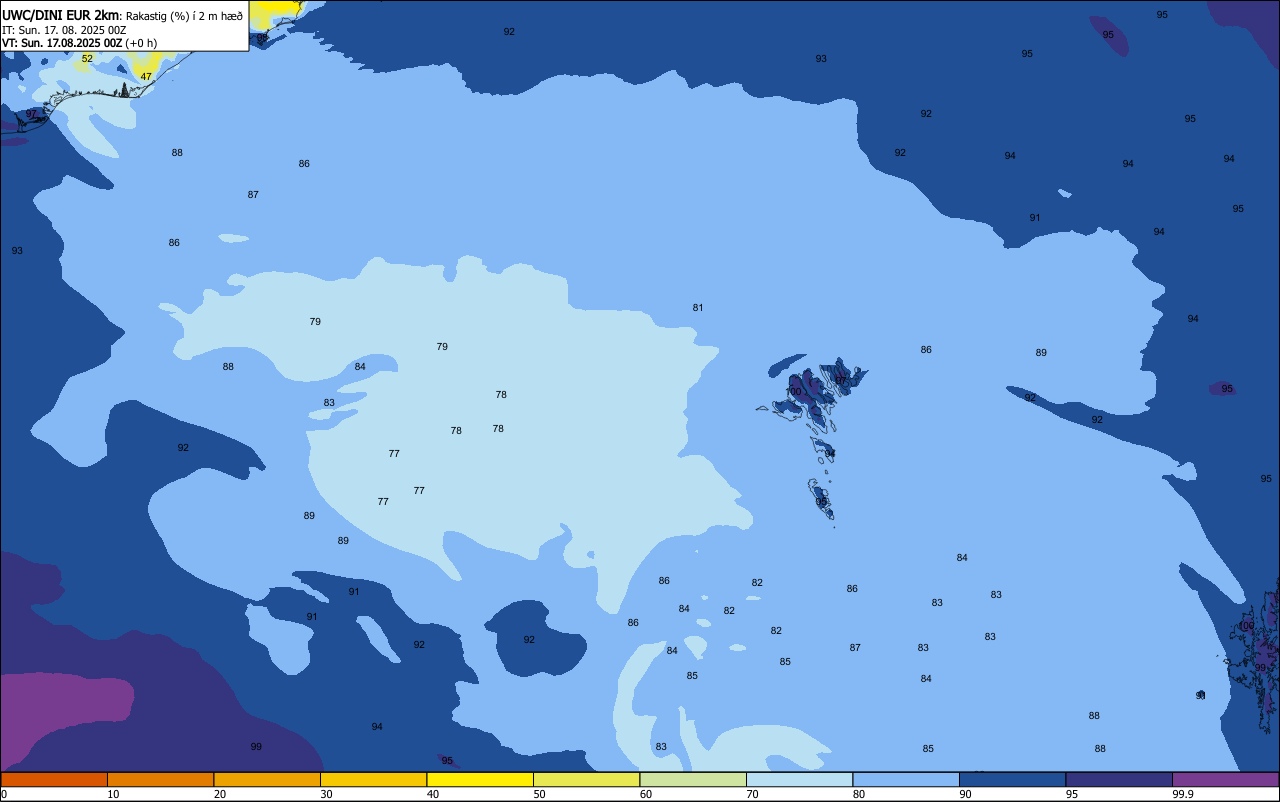Click the '70' tick label on the legend
The image size is (1280, 802).
(752, 794)
